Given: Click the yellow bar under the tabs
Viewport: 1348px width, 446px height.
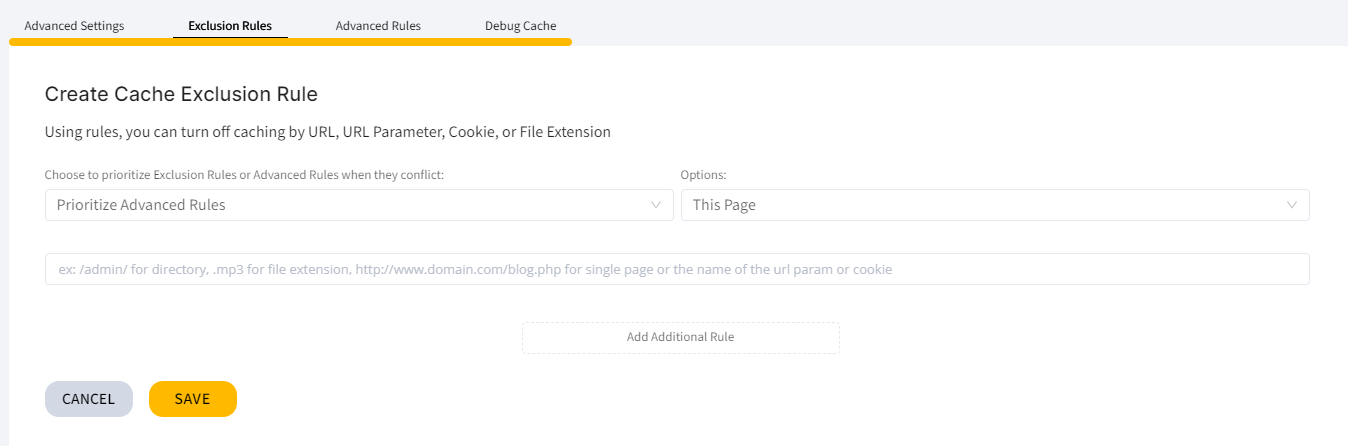Looking at the screenshot, I should [290, 42].
